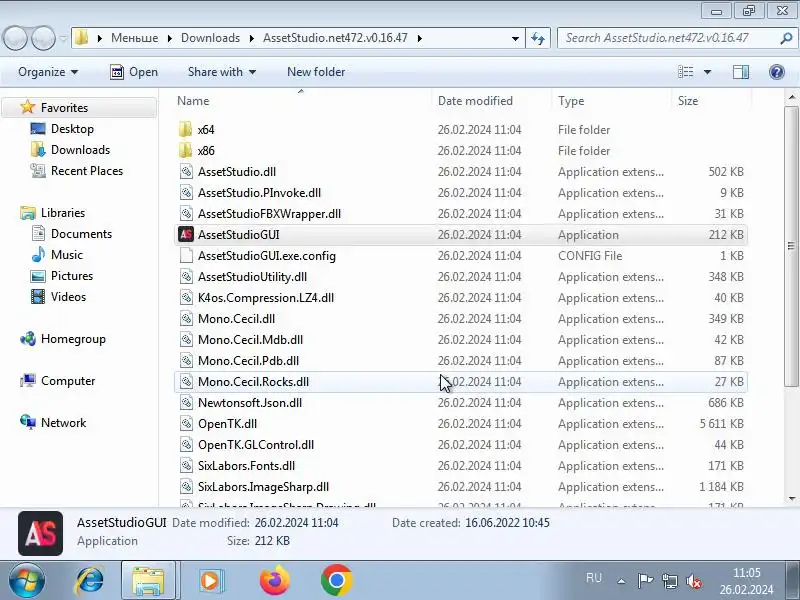Click the scrollbar down arrow
800x600 pixels.
click(791, 498)
